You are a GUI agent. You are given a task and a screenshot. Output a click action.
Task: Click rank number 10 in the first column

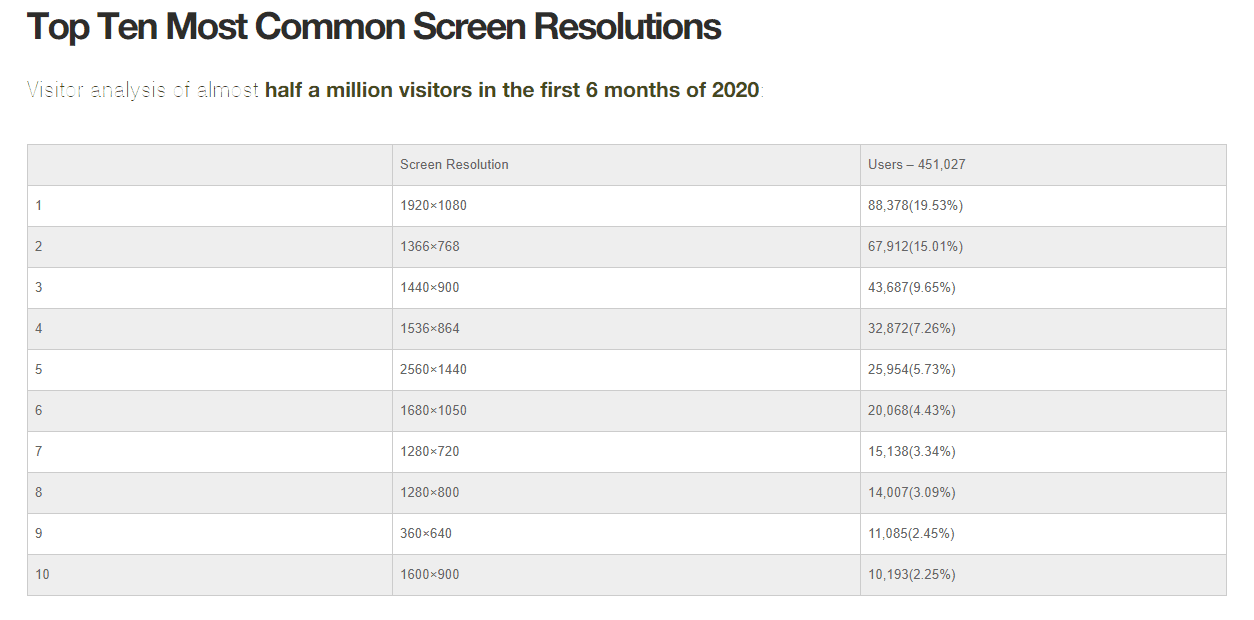pyautogui.click(x=41, y=575)
